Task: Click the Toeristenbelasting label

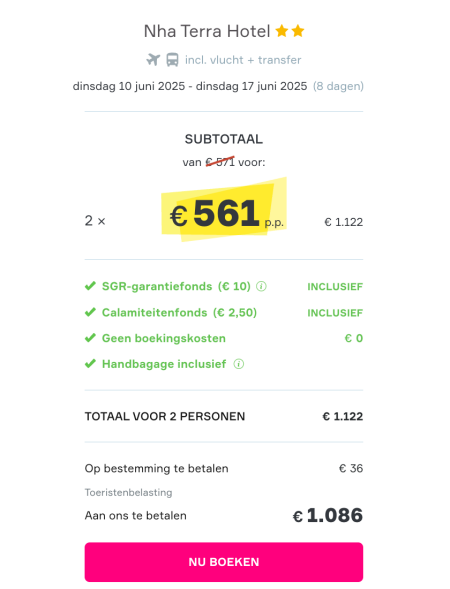Action: (x=128, y=492)
